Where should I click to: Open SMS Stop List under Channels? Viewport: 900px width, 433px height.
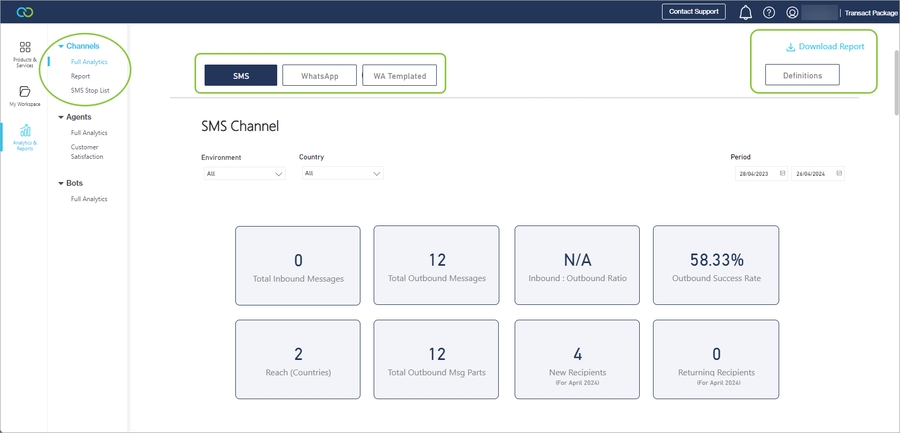(90, 91)
